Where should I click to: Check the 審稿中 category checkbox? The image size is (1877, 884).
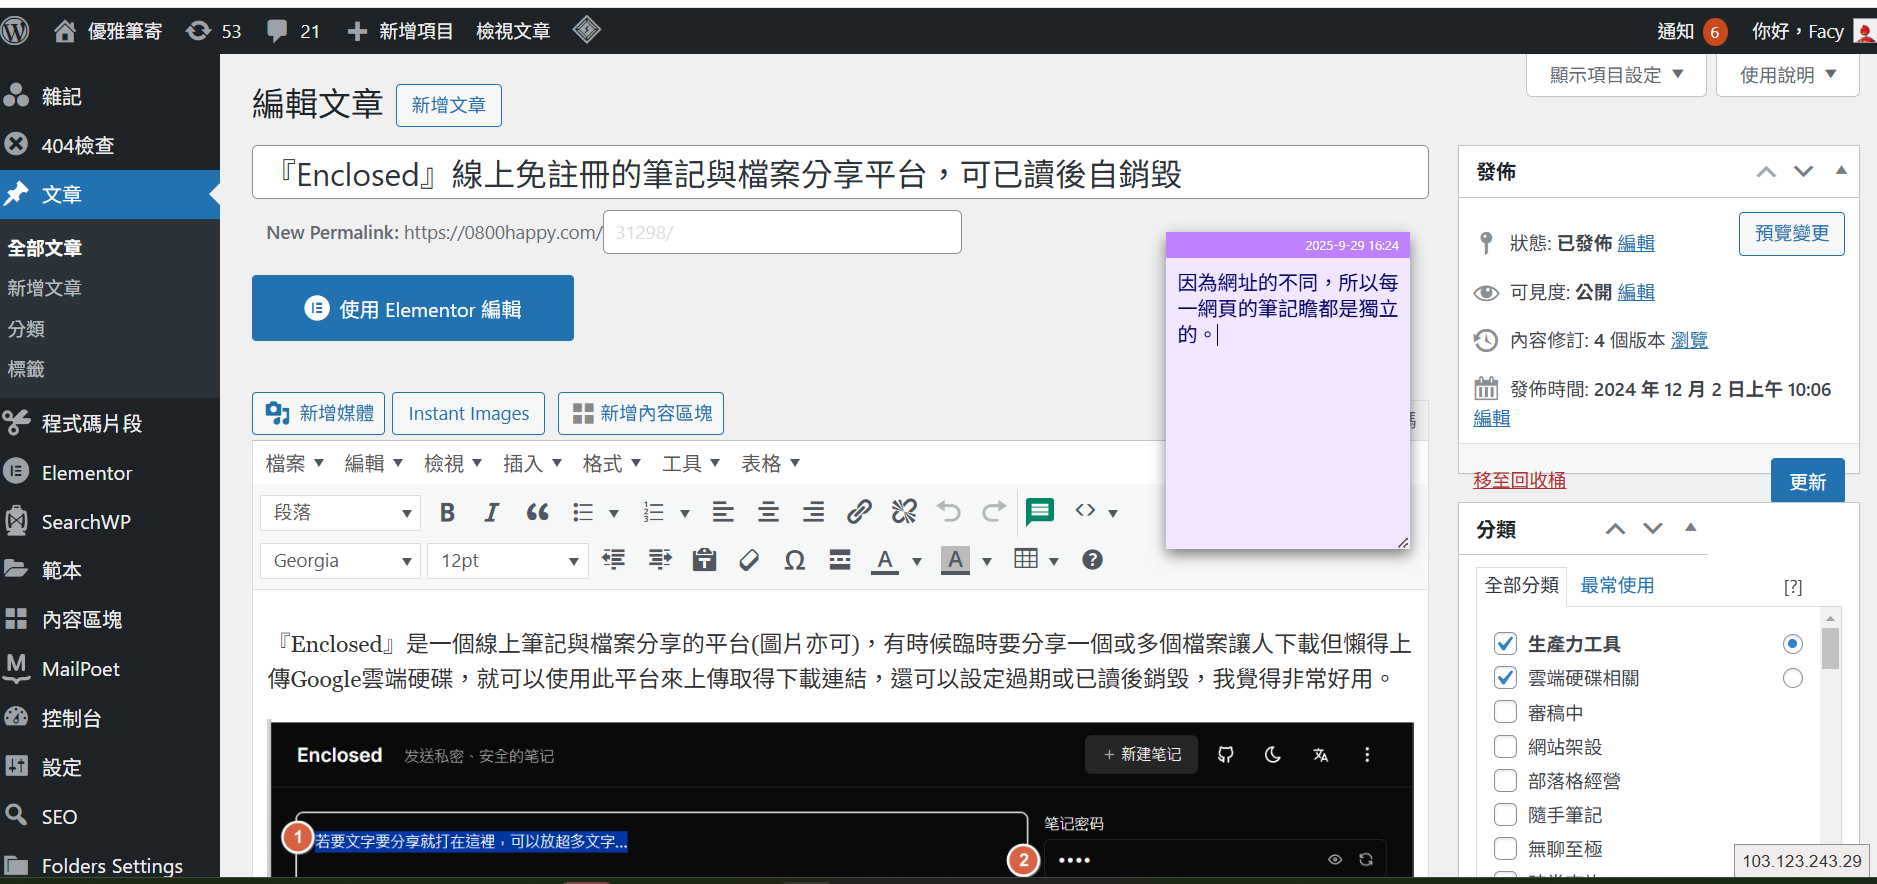point(1505,712)
